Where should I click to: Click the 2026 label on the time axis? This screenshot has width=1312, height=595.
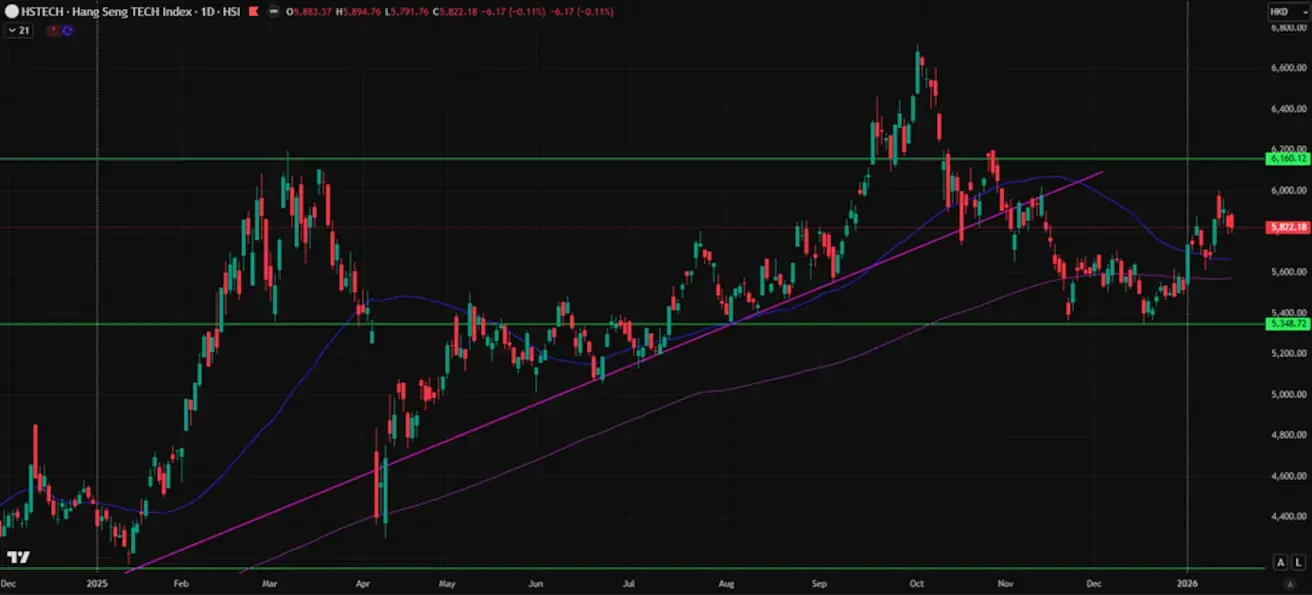pyautogui.click(x=1187, y=582)
